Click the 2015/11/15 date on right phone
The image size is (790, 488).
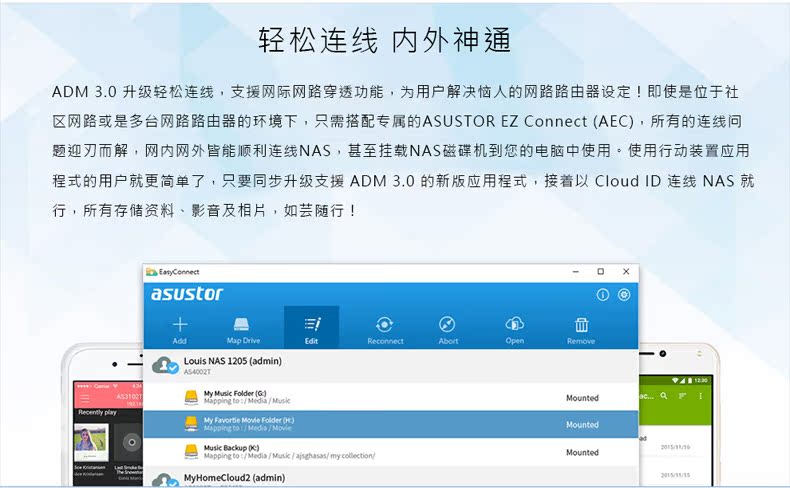pyautogui.click(x=675, y=475)
